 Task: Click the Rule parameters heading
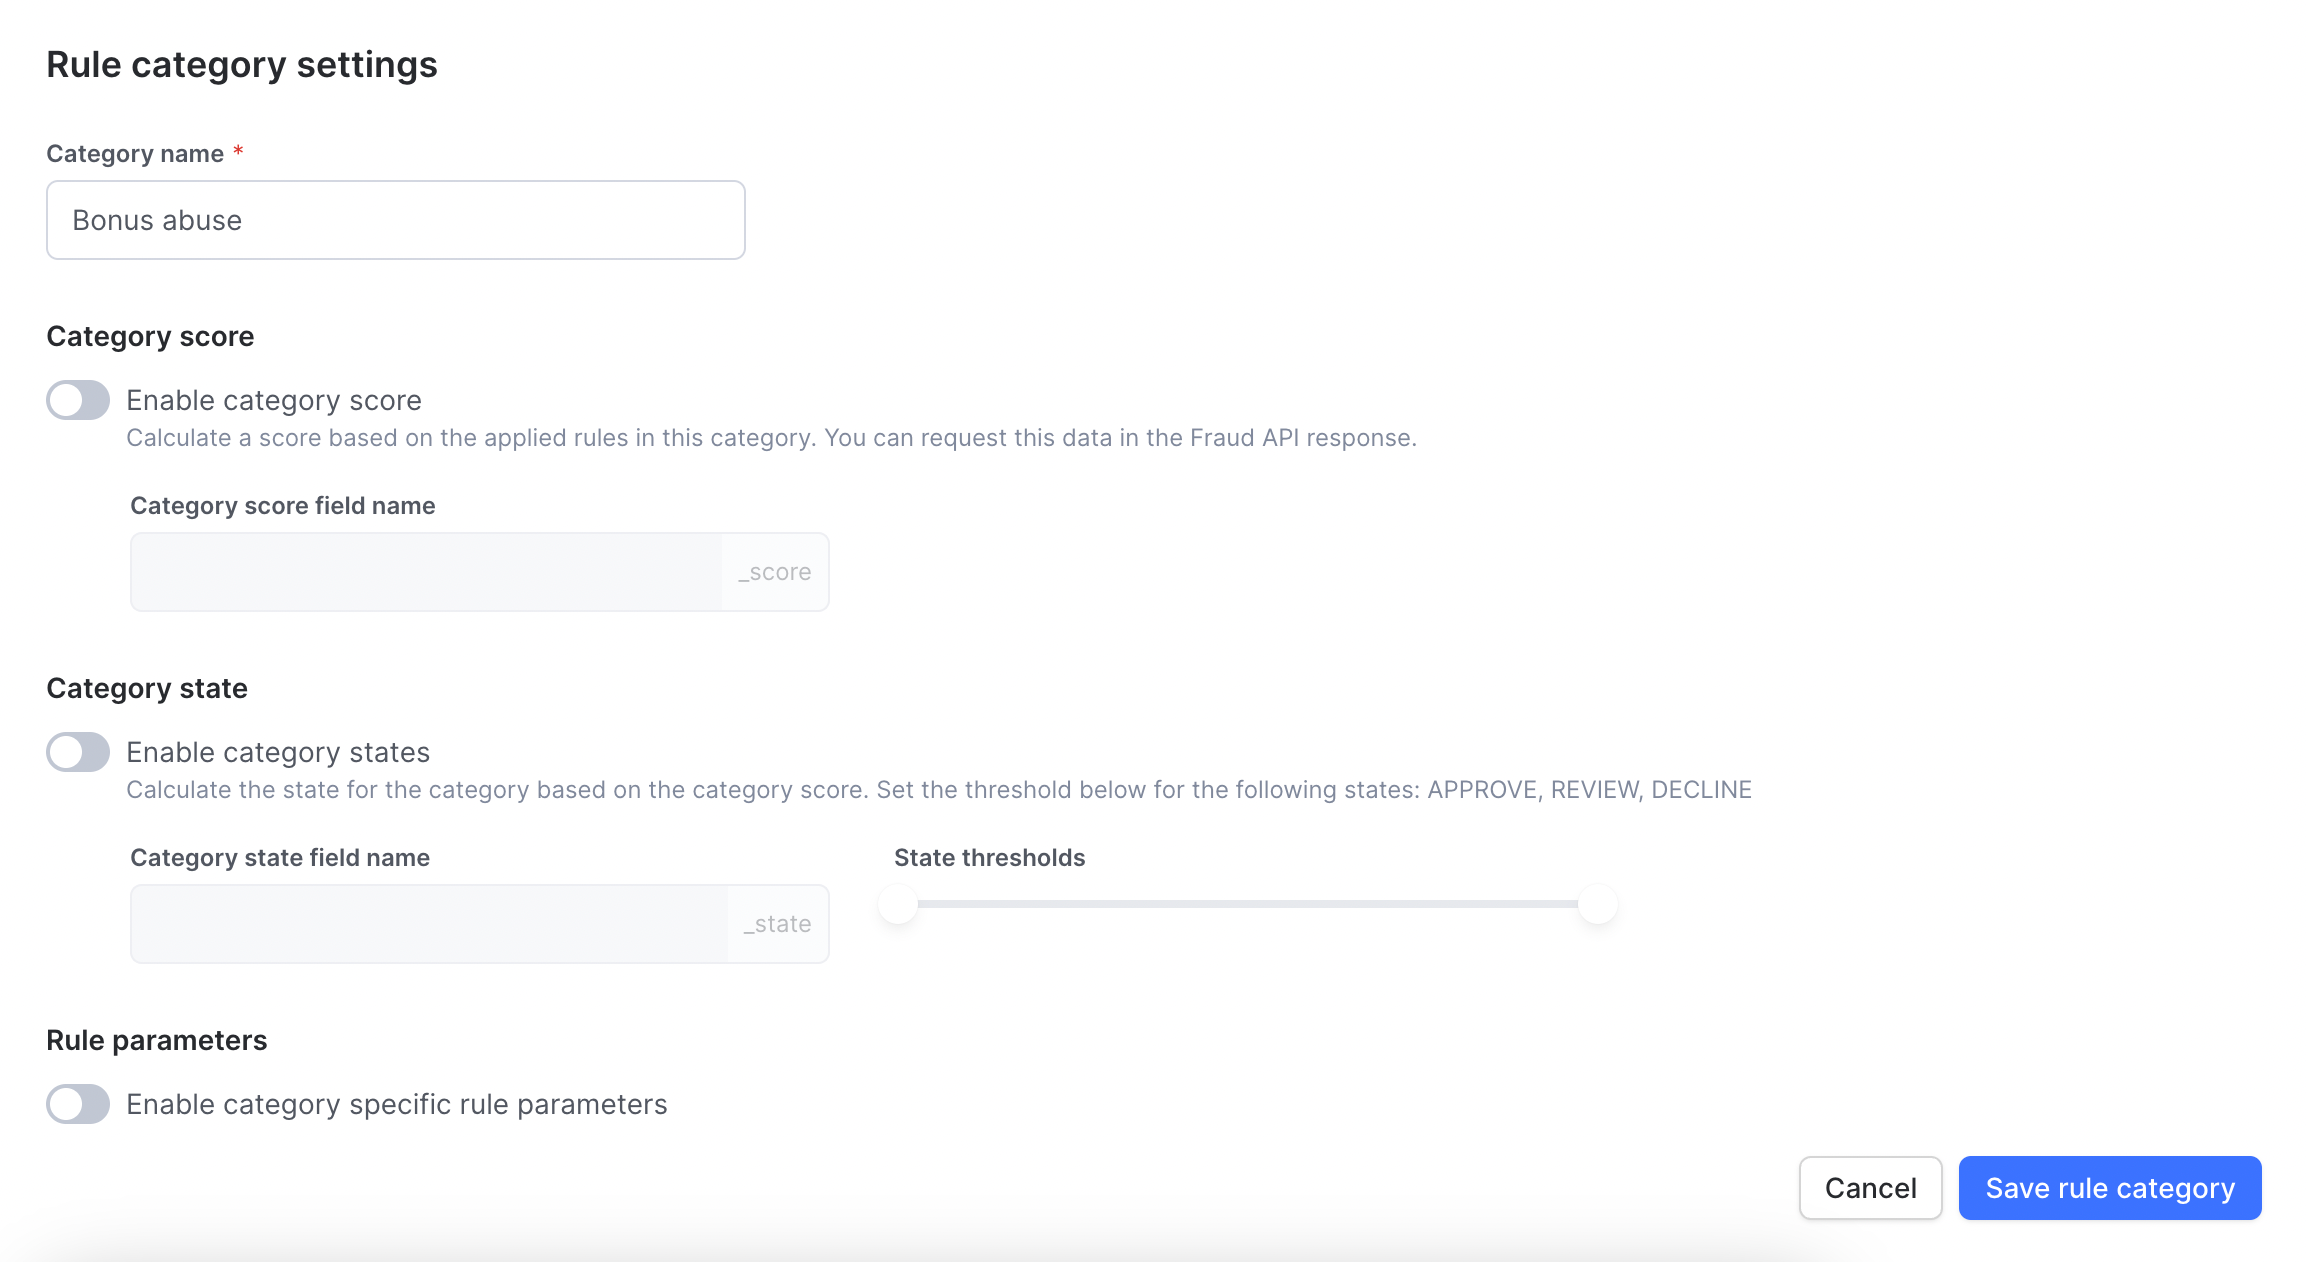(157, 1040)
